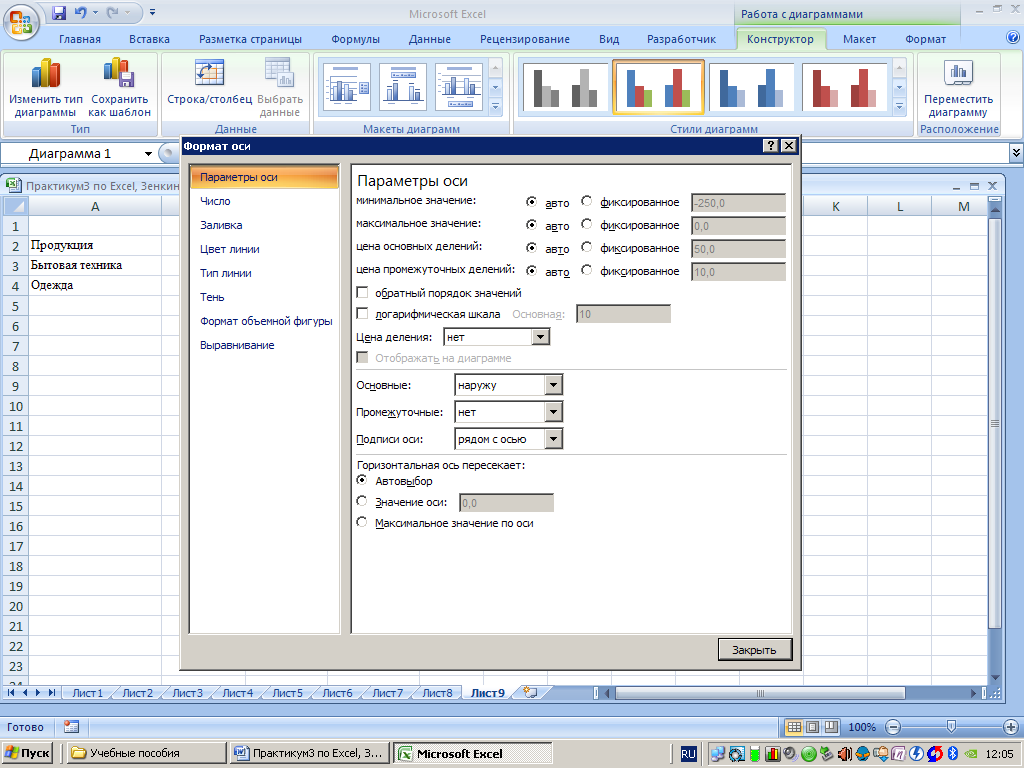Select the second chart layout thumbnail
The image size is (1024, 768).
tap(403, 87)
